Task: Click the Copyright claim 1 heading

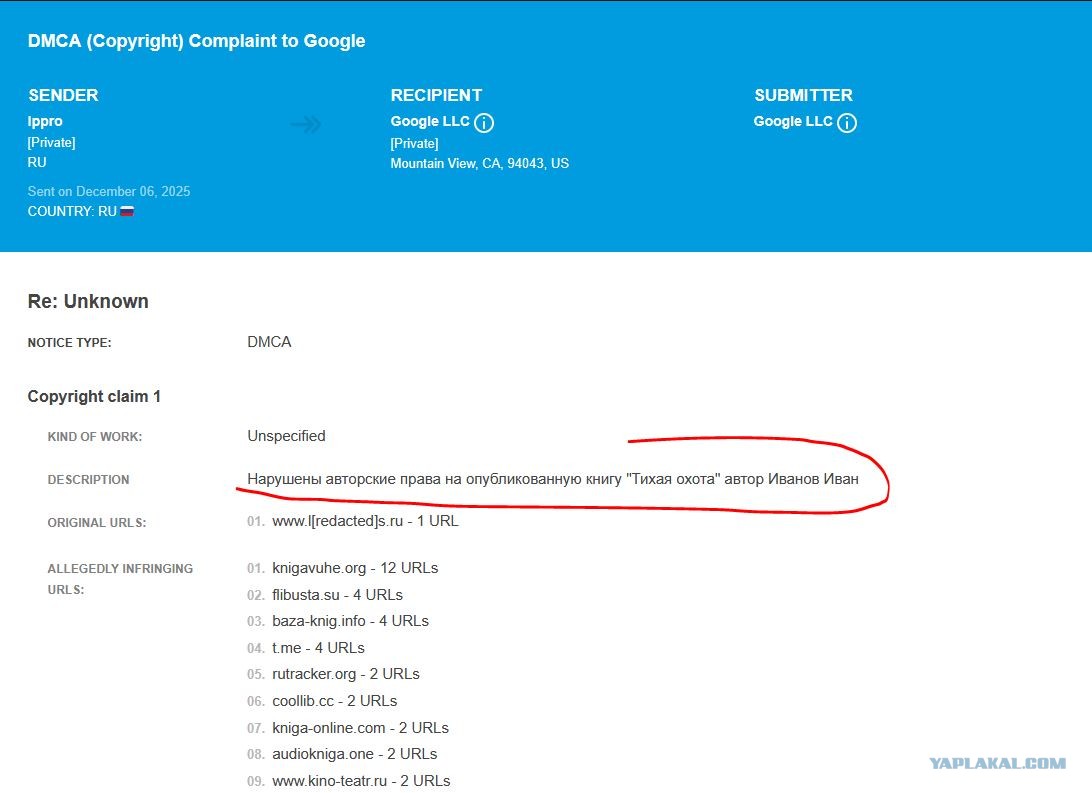Action: (94, 396)
